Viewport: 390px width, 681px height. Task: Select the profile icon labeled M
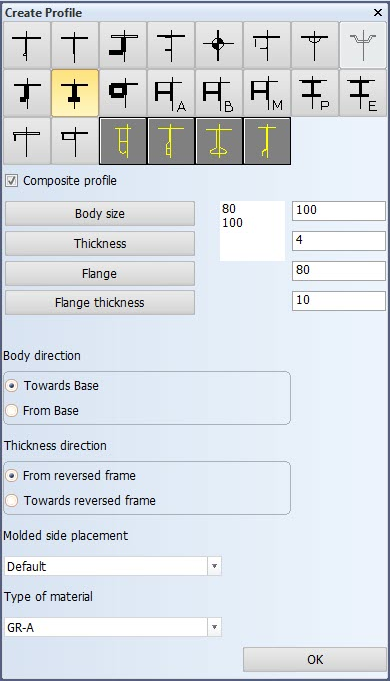coord(267,93)
